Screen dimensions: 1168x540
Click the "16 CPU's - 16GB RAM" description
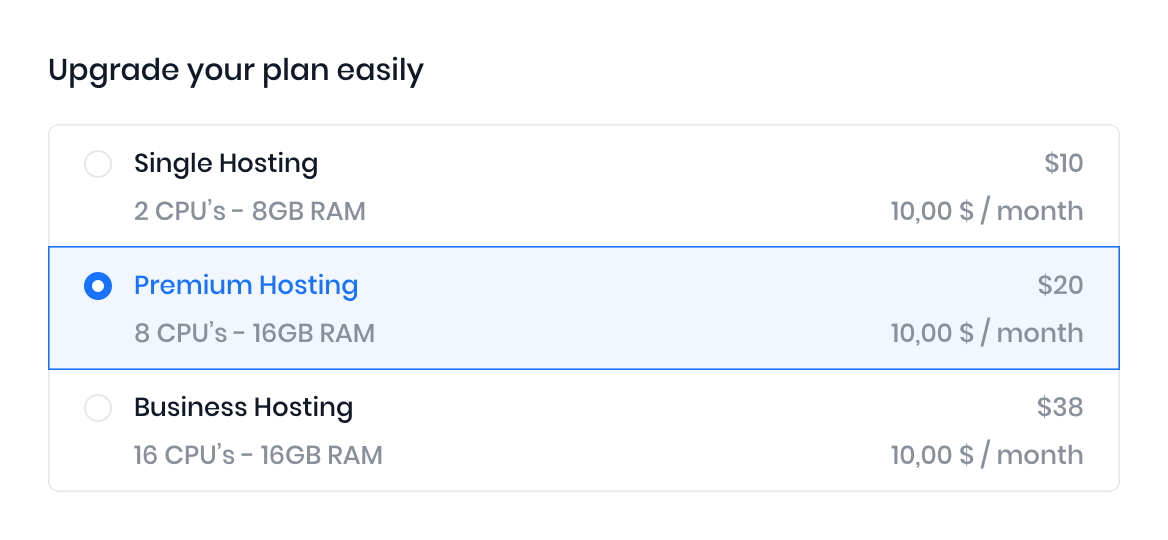[x=258, y=455]
